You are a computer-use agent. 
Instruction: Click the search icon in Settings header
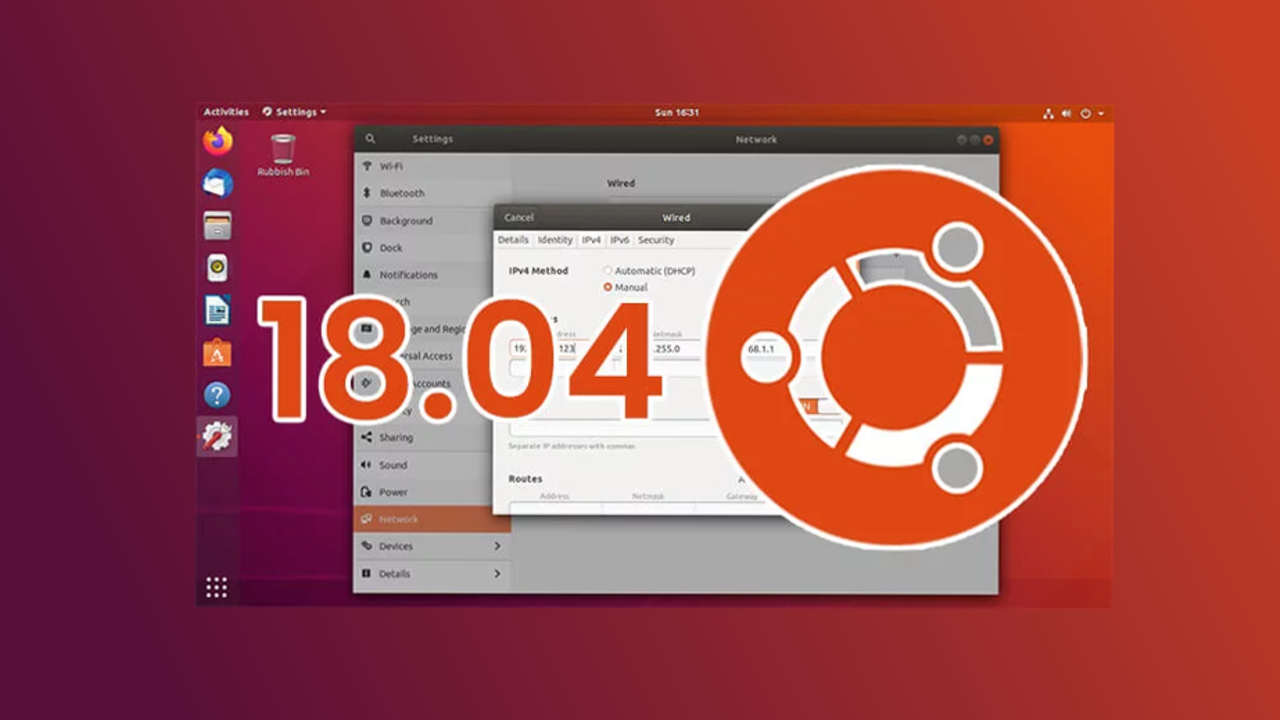370,139
